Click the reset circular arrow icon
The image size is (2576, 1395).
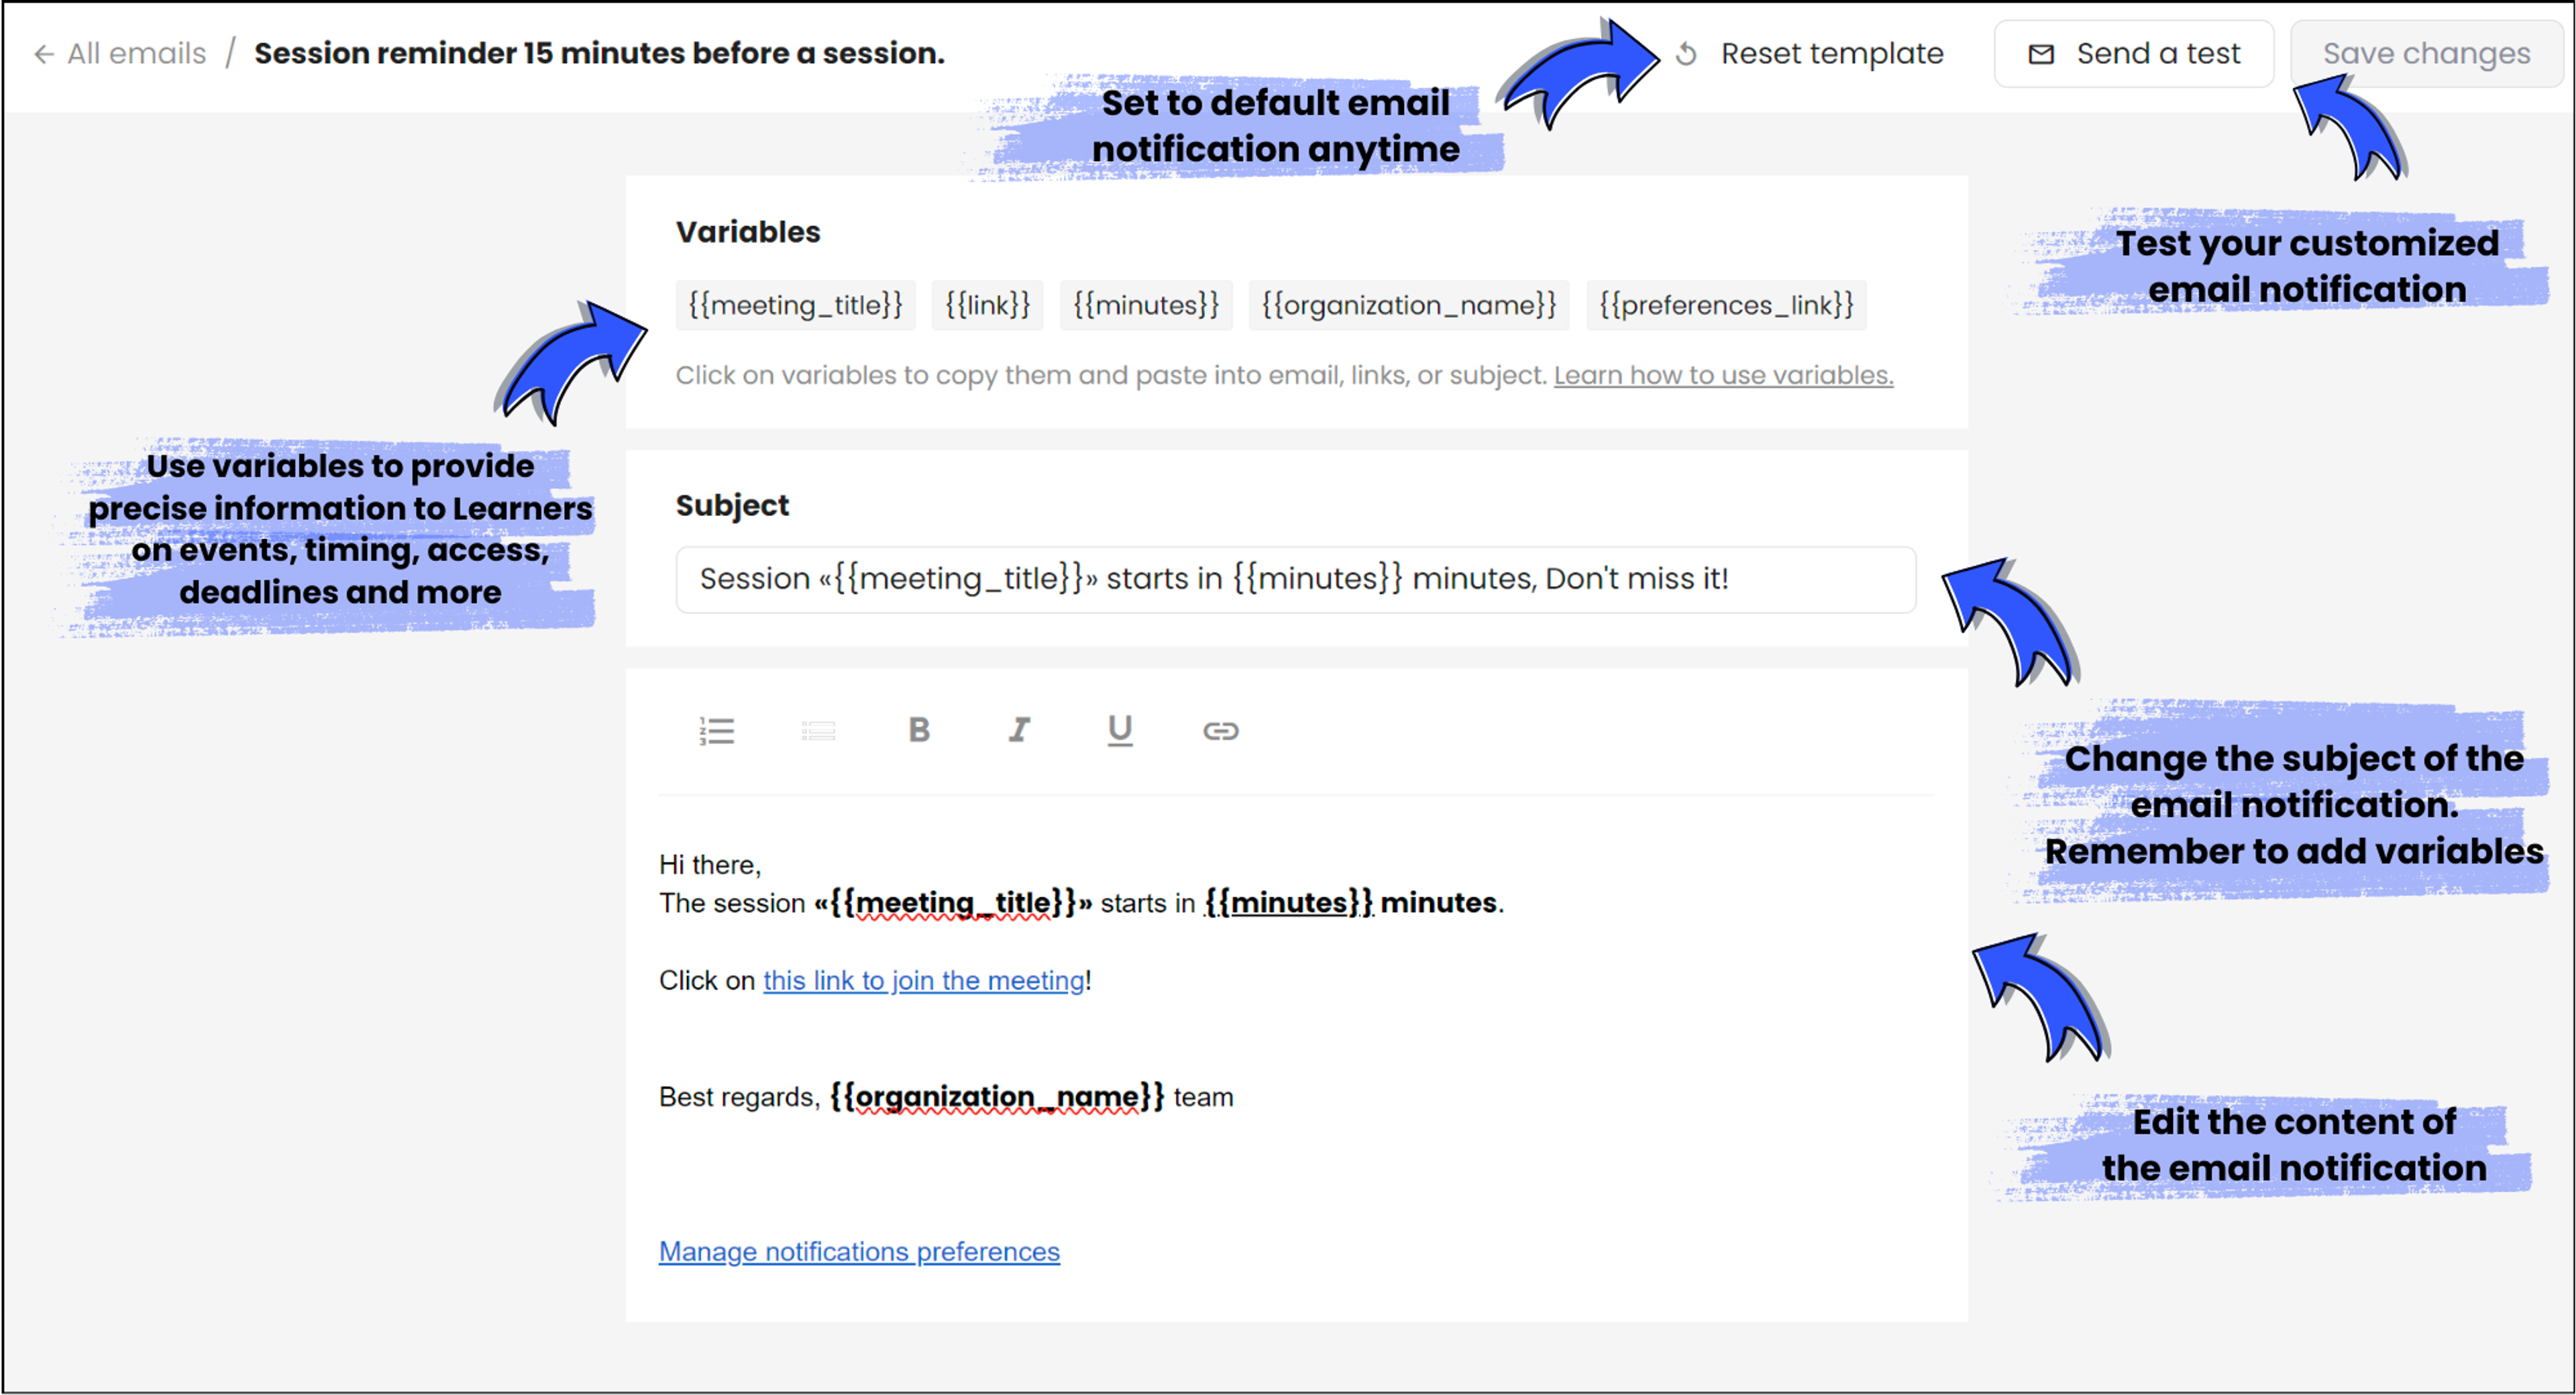pos(1686,54)
